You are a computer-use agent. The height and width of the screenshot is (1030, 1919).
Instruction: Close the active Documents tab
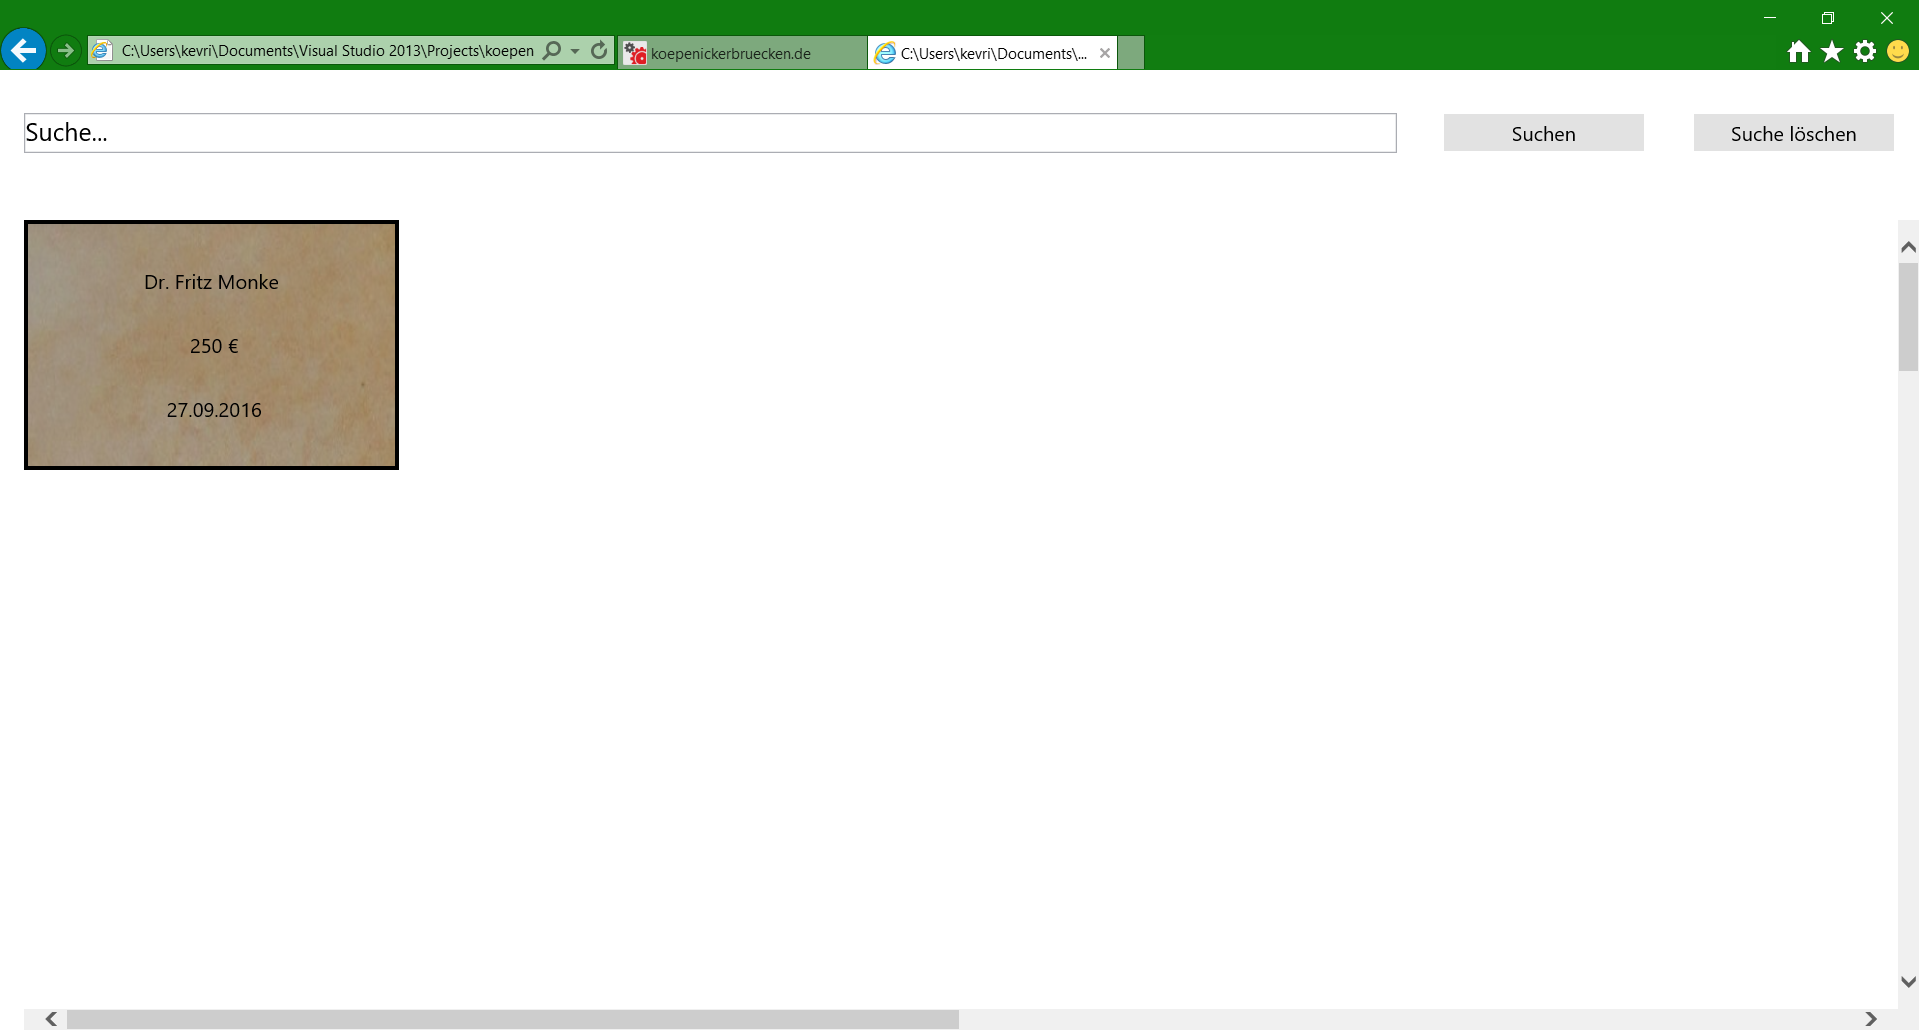pos(1105,53)
